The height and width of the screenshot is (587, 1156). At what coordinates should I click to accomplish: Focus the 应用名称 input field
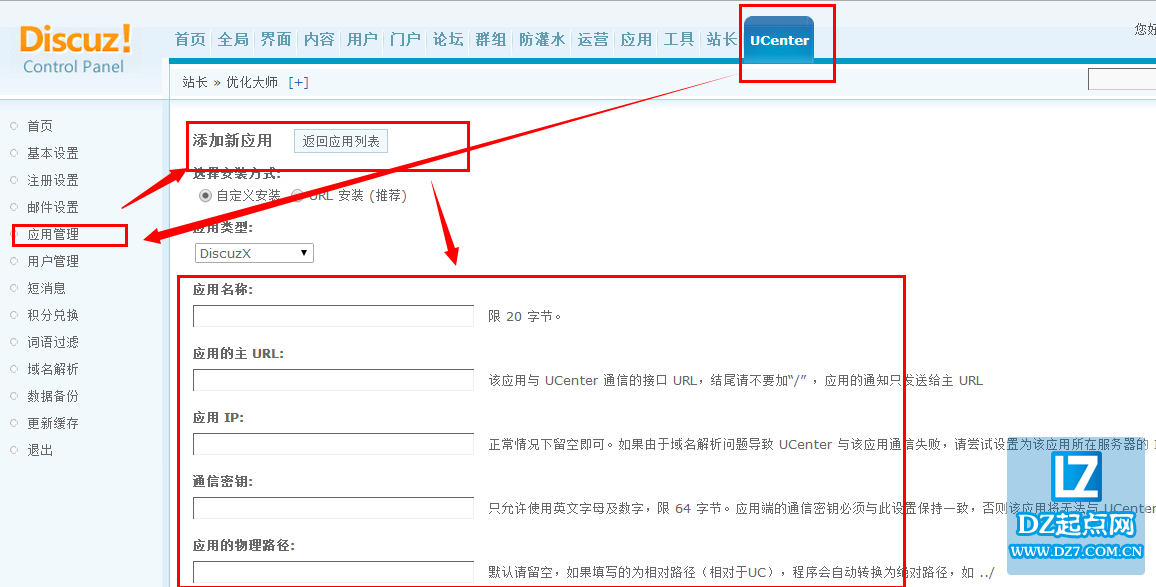click(333, 316)
